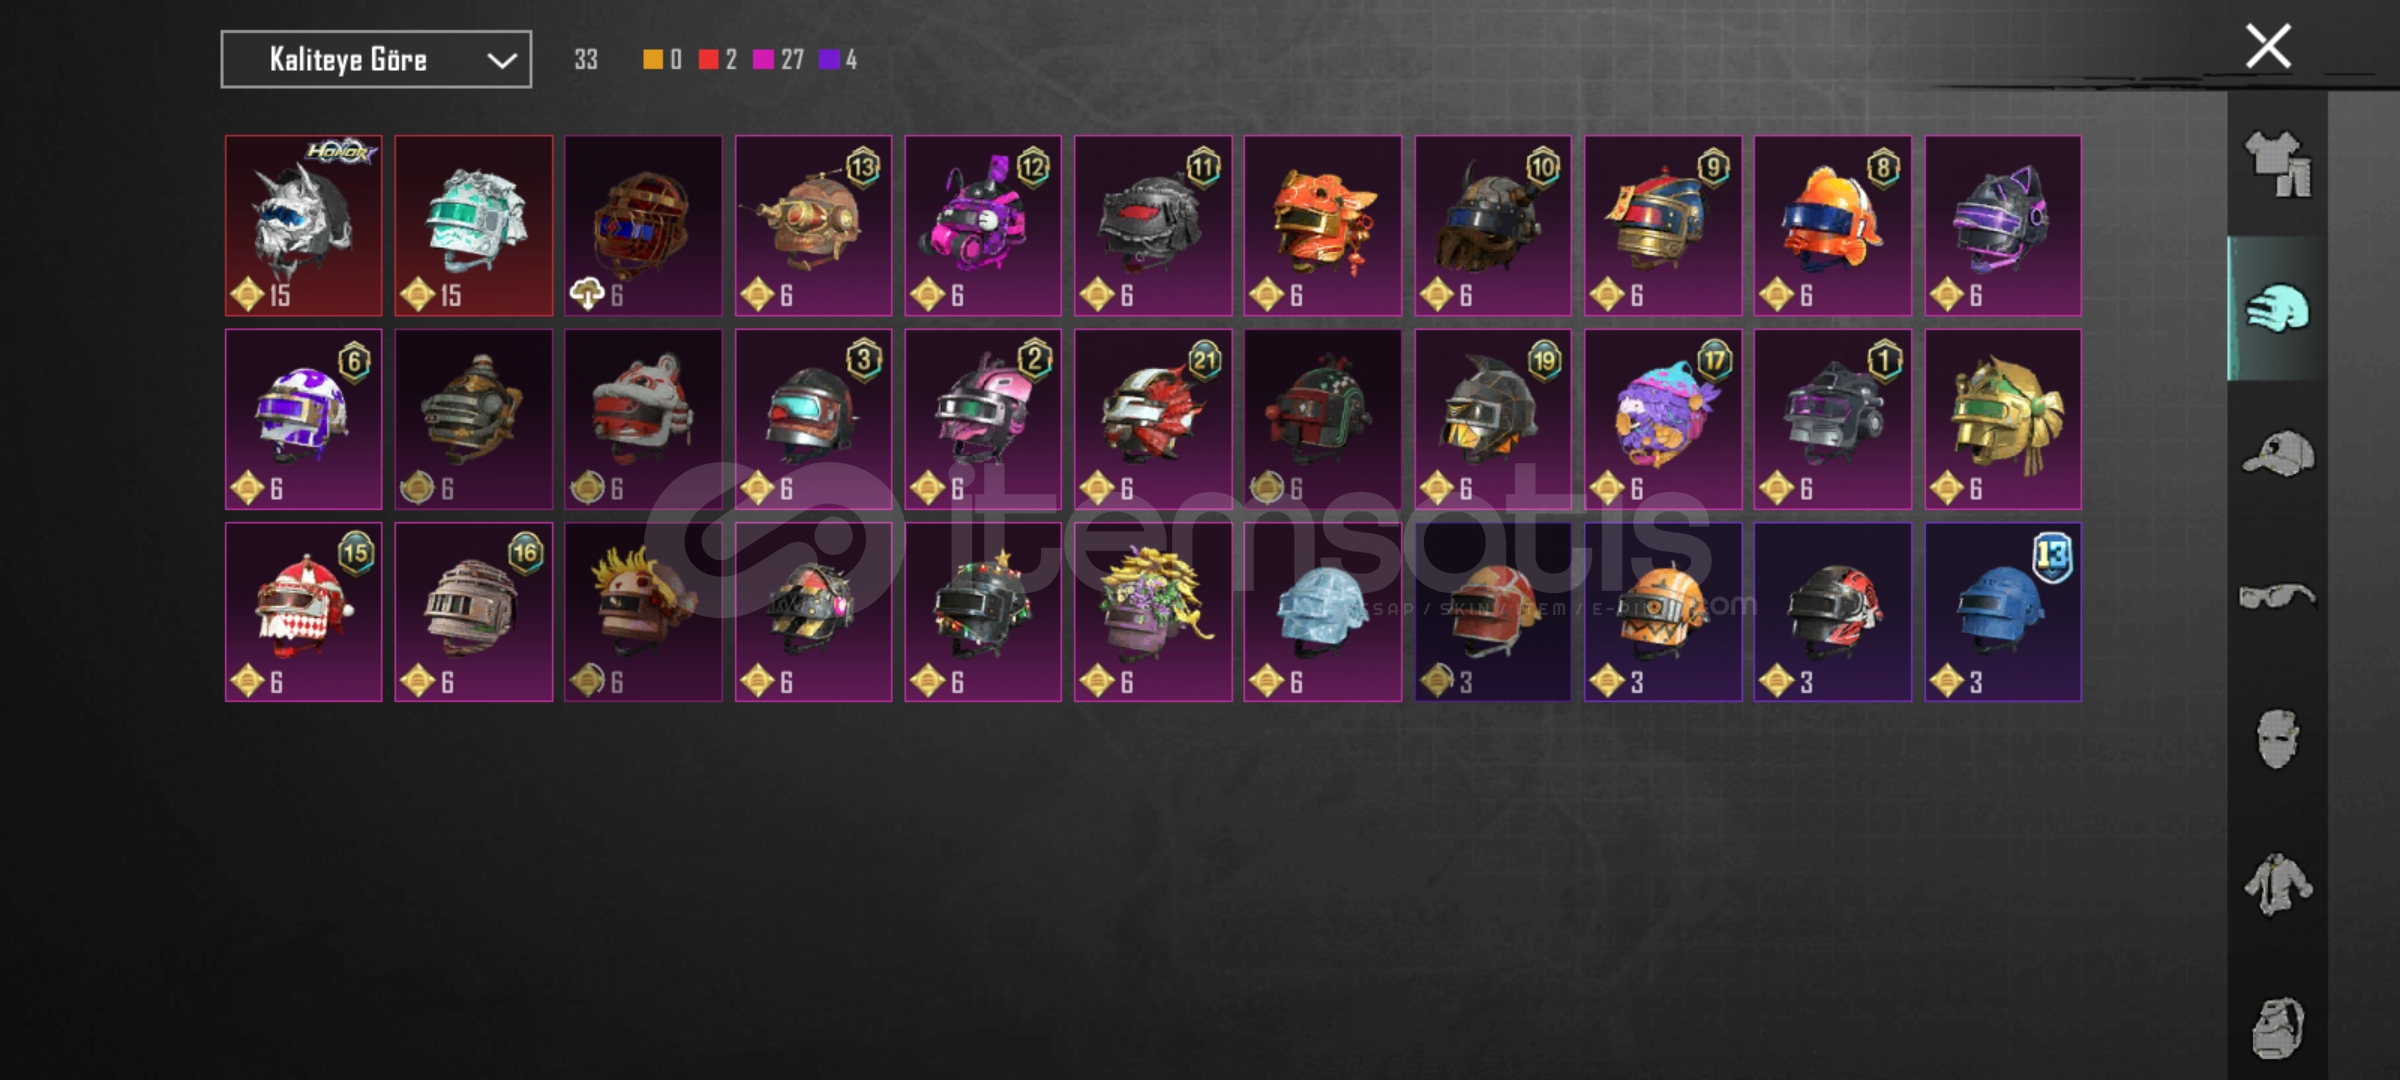The image size is (2400, 1080).
Task: Select the helmet category icon in sidebar
Action: tap(2278, 308)
